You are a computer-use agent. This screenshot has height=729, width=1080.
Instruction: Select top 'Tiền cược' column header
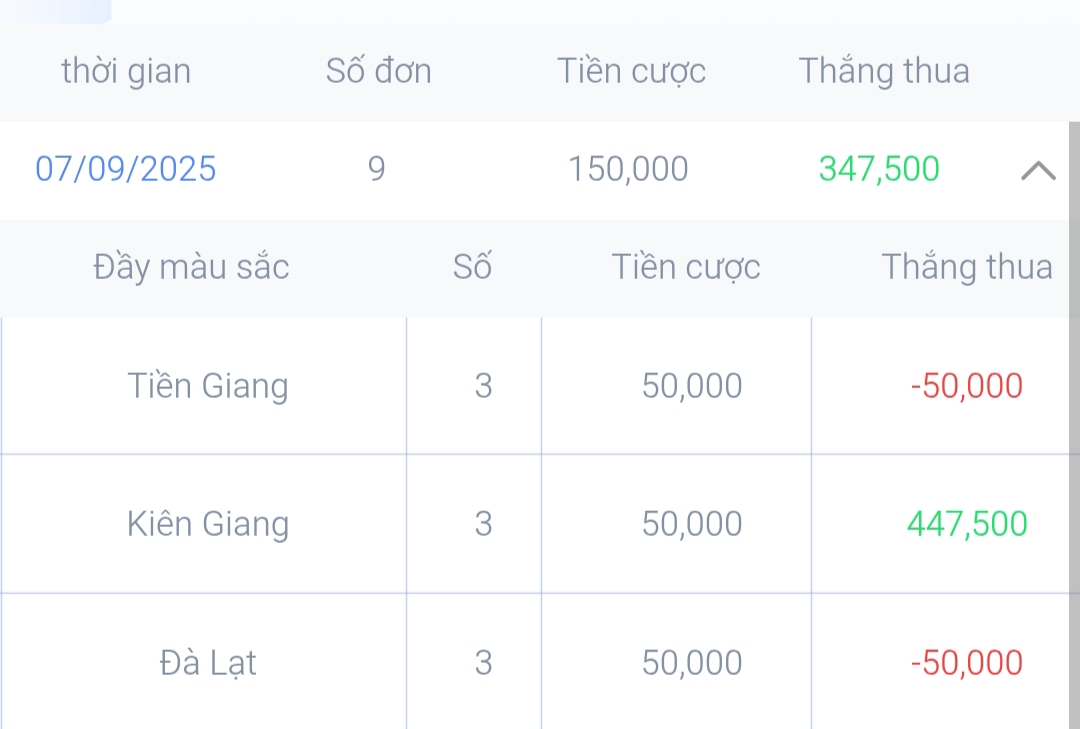click(631, 71)
